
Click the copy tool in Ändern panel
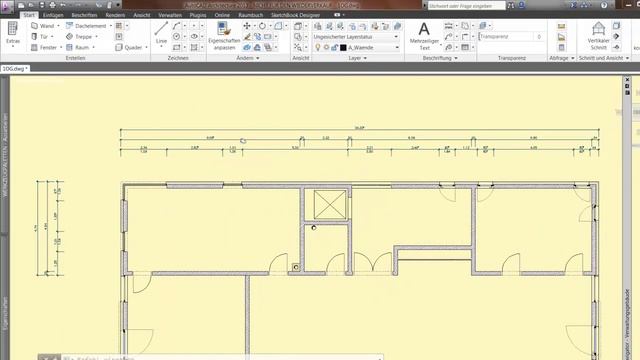click(x=257, y=37)
